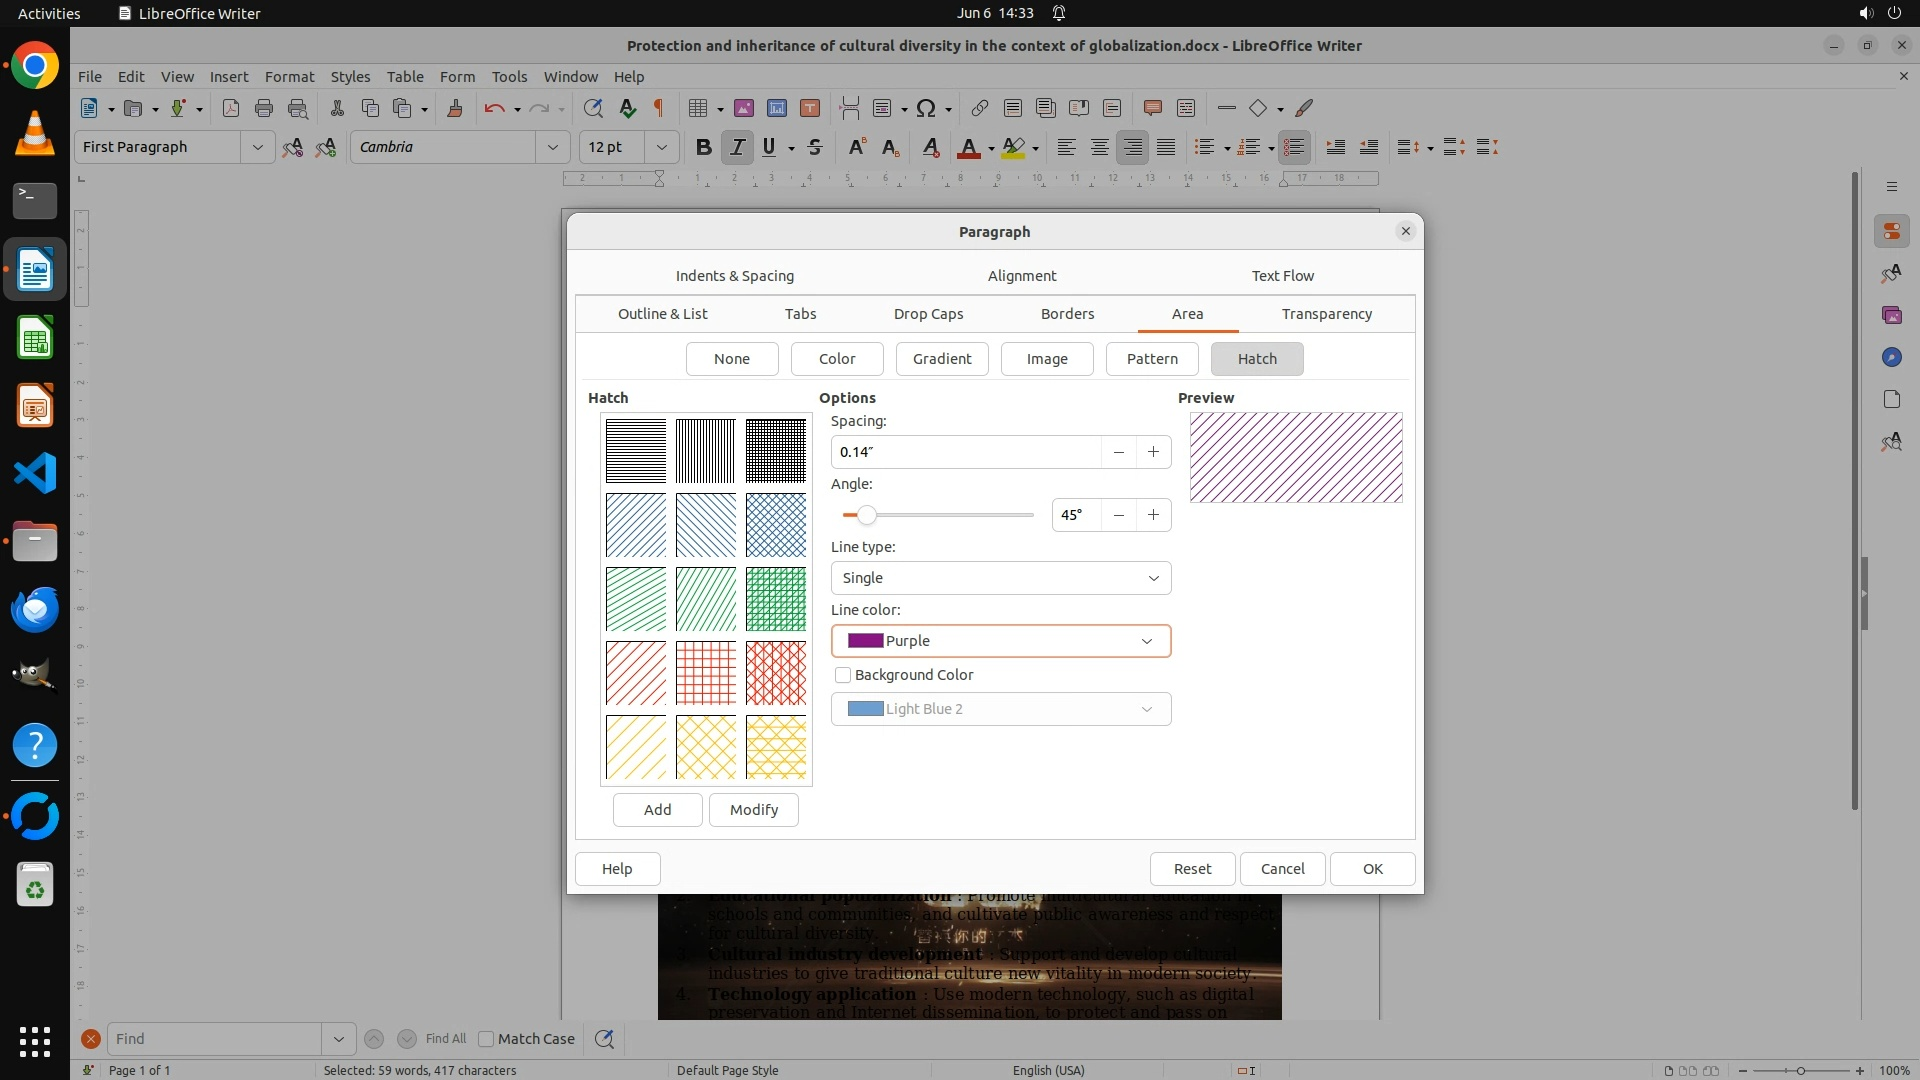Click the Insert Special Character omega icon
Image resolution: width=1920 pixels, height=1080 pixels.
click(926, 108)
